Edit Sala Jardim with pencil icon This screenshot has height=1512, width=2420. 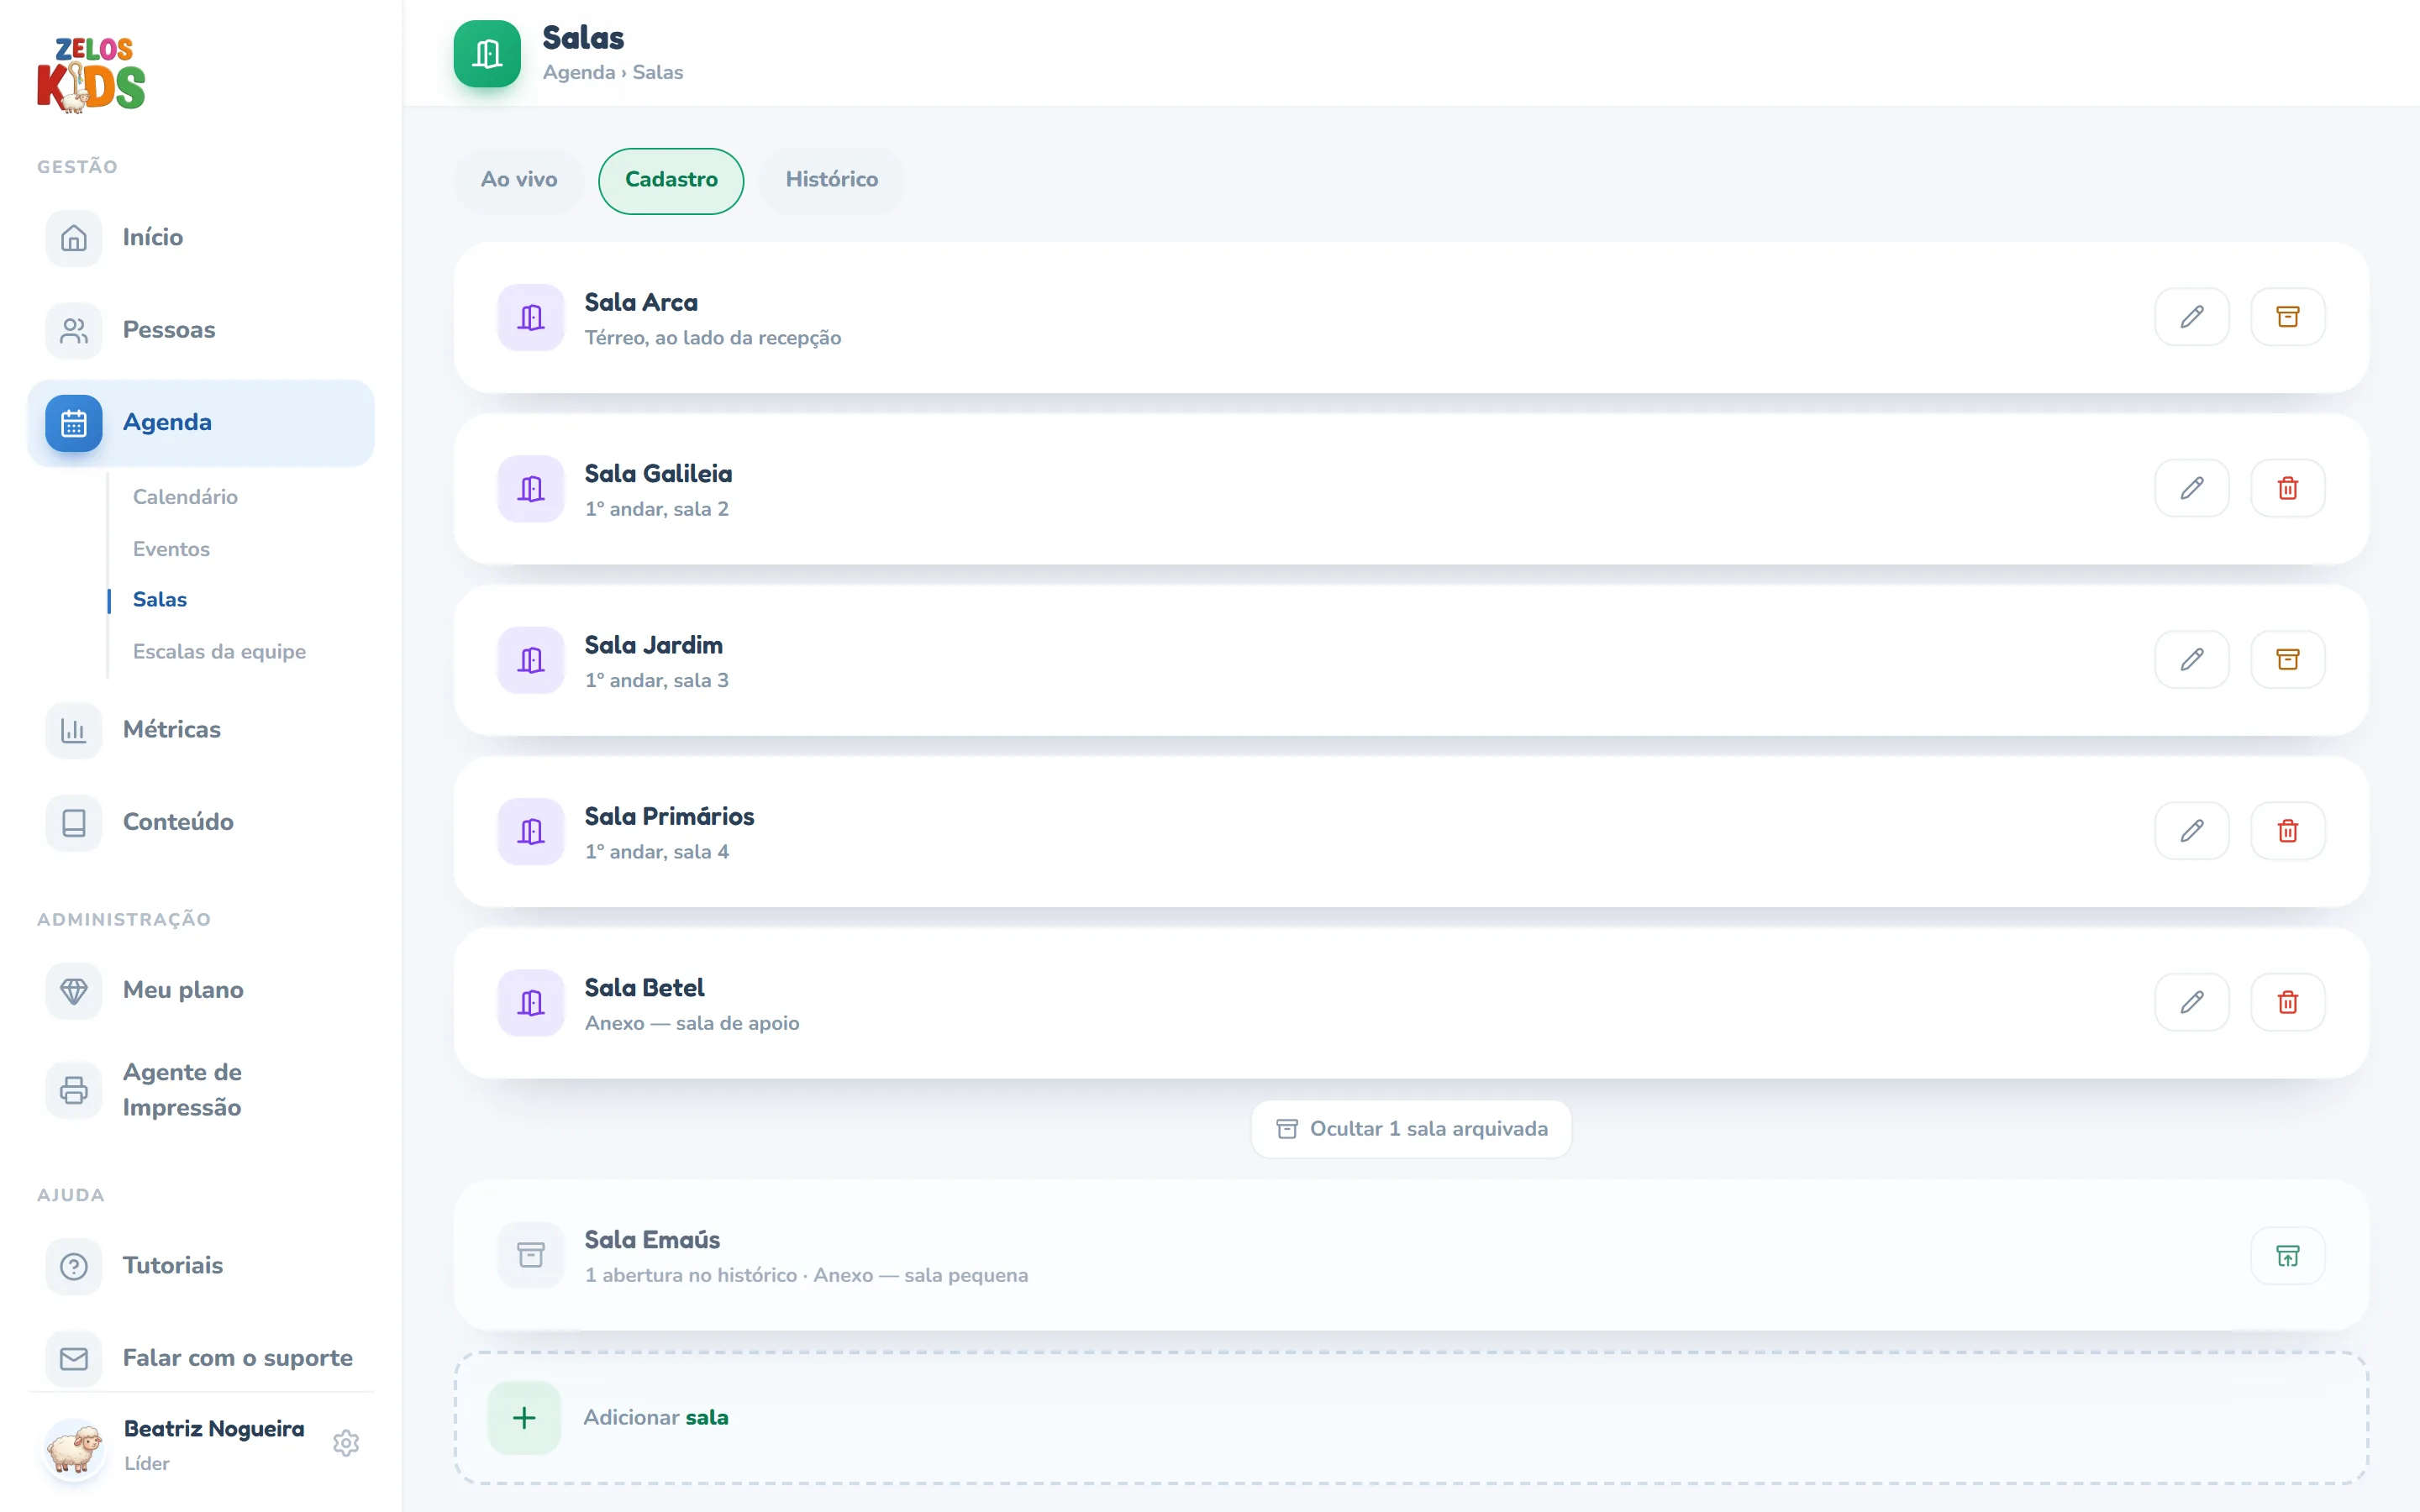click(2191, 659)
